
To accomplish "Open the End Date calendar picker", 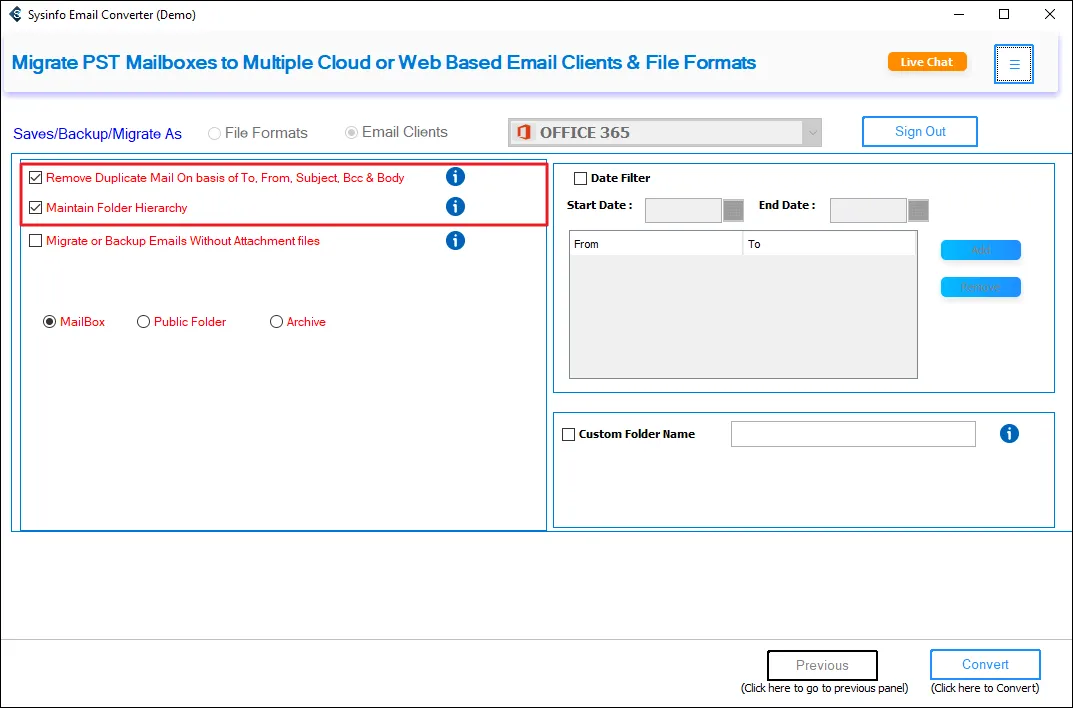I will click(918, 210).
